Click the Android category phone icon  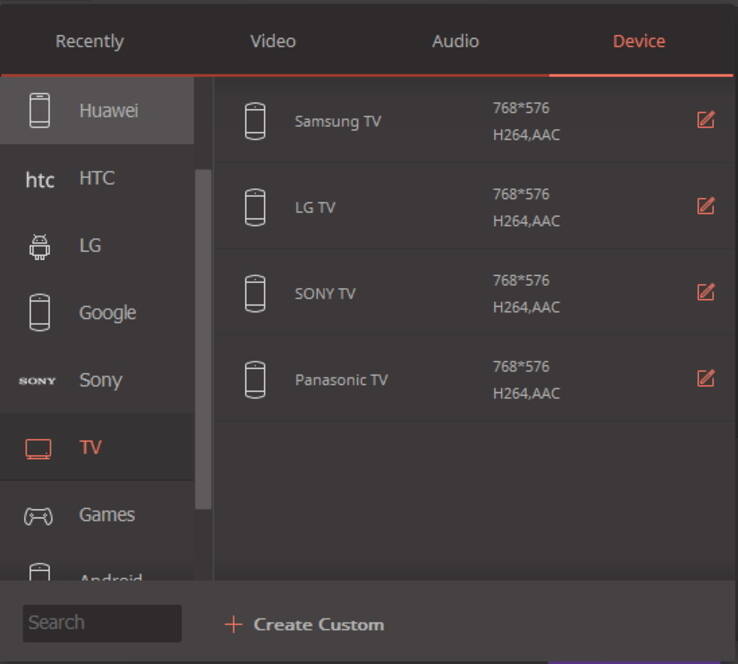coord(40,572)
